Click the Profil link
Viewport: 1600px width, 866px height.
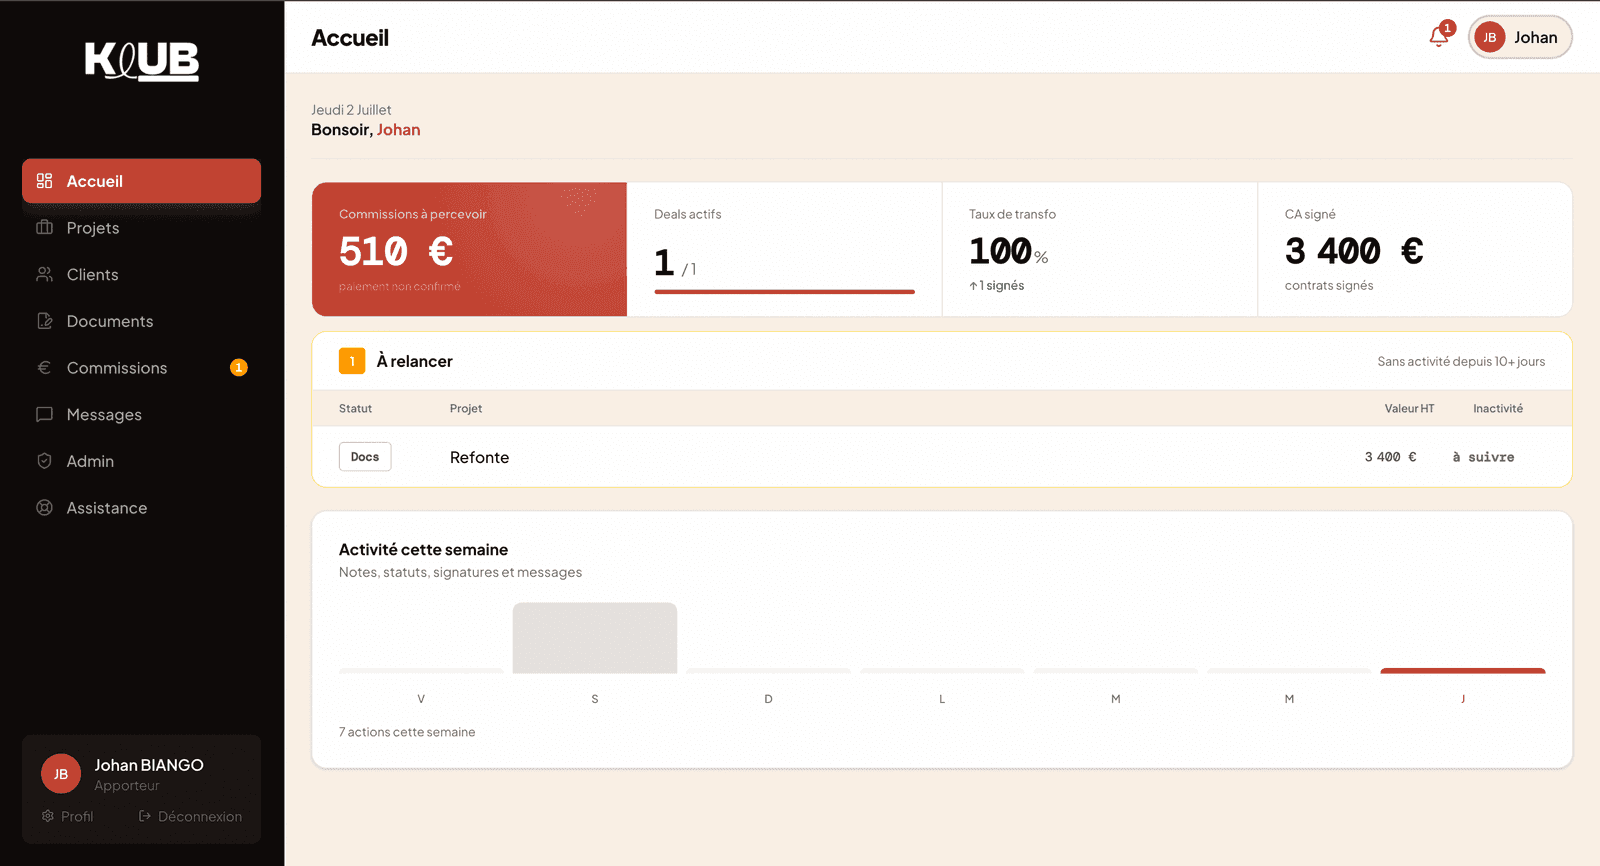click(x=68, y=816)
